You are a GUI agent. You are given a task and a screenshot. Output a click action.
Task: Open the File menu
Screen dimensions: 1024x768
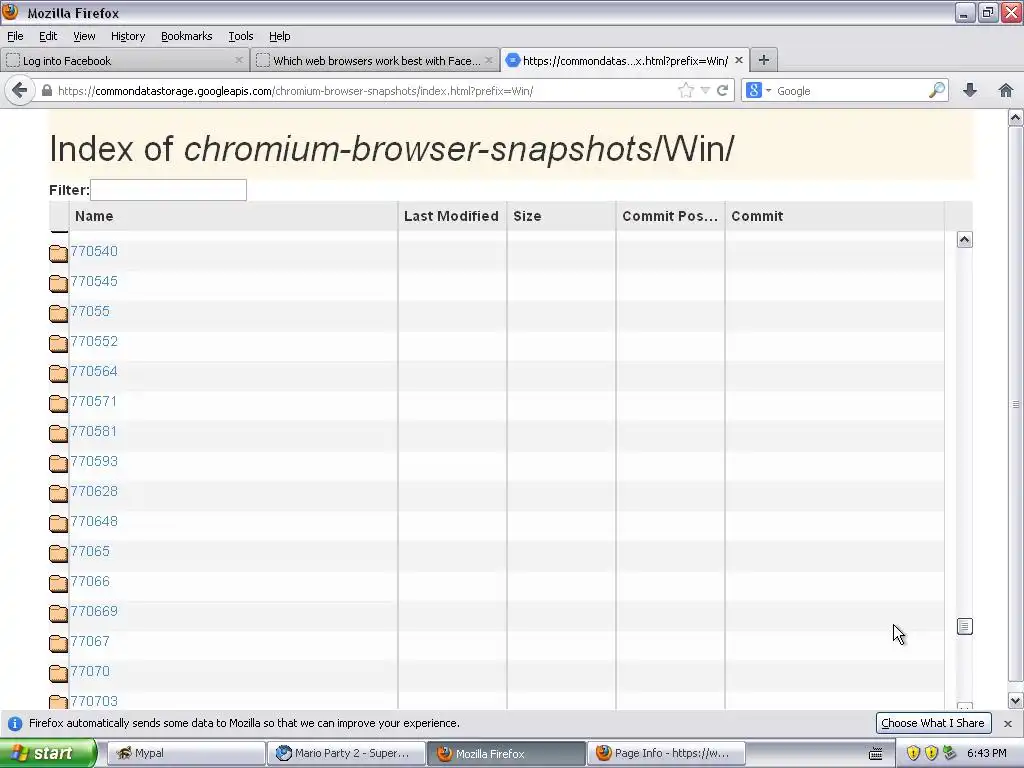point(15,36)
